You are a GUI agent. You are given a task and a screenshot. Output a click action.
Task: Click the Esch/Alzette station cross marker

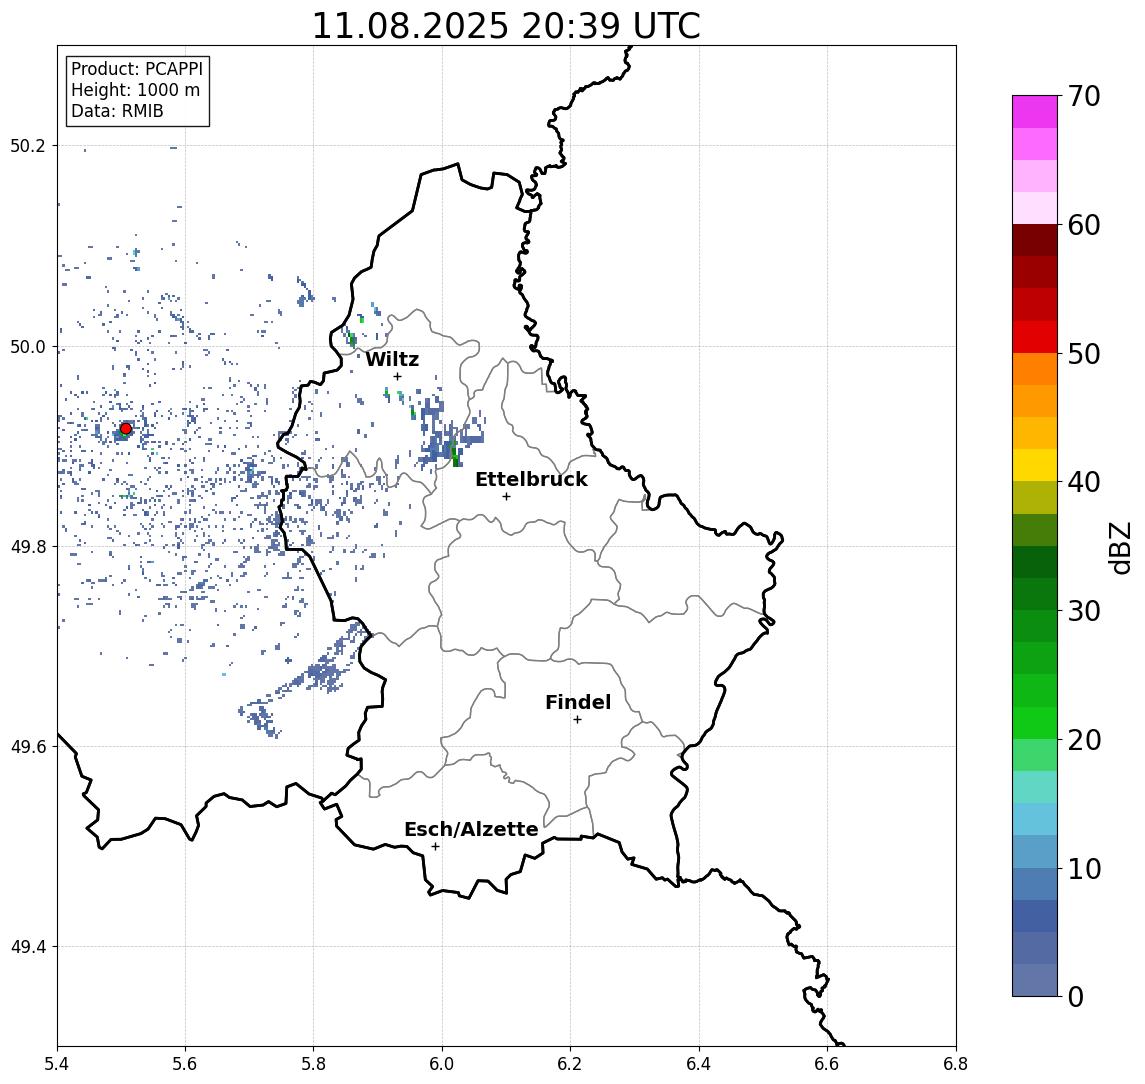pos(435,847)
